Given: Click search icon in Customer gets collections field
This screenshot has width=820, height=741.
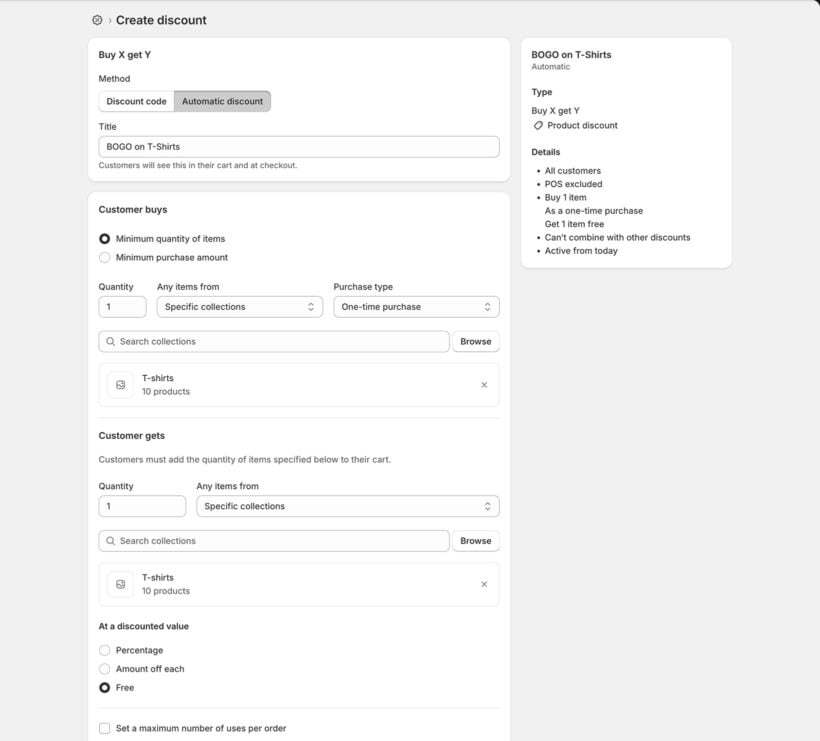Looking at the screenshot, I should click(110, 541).
